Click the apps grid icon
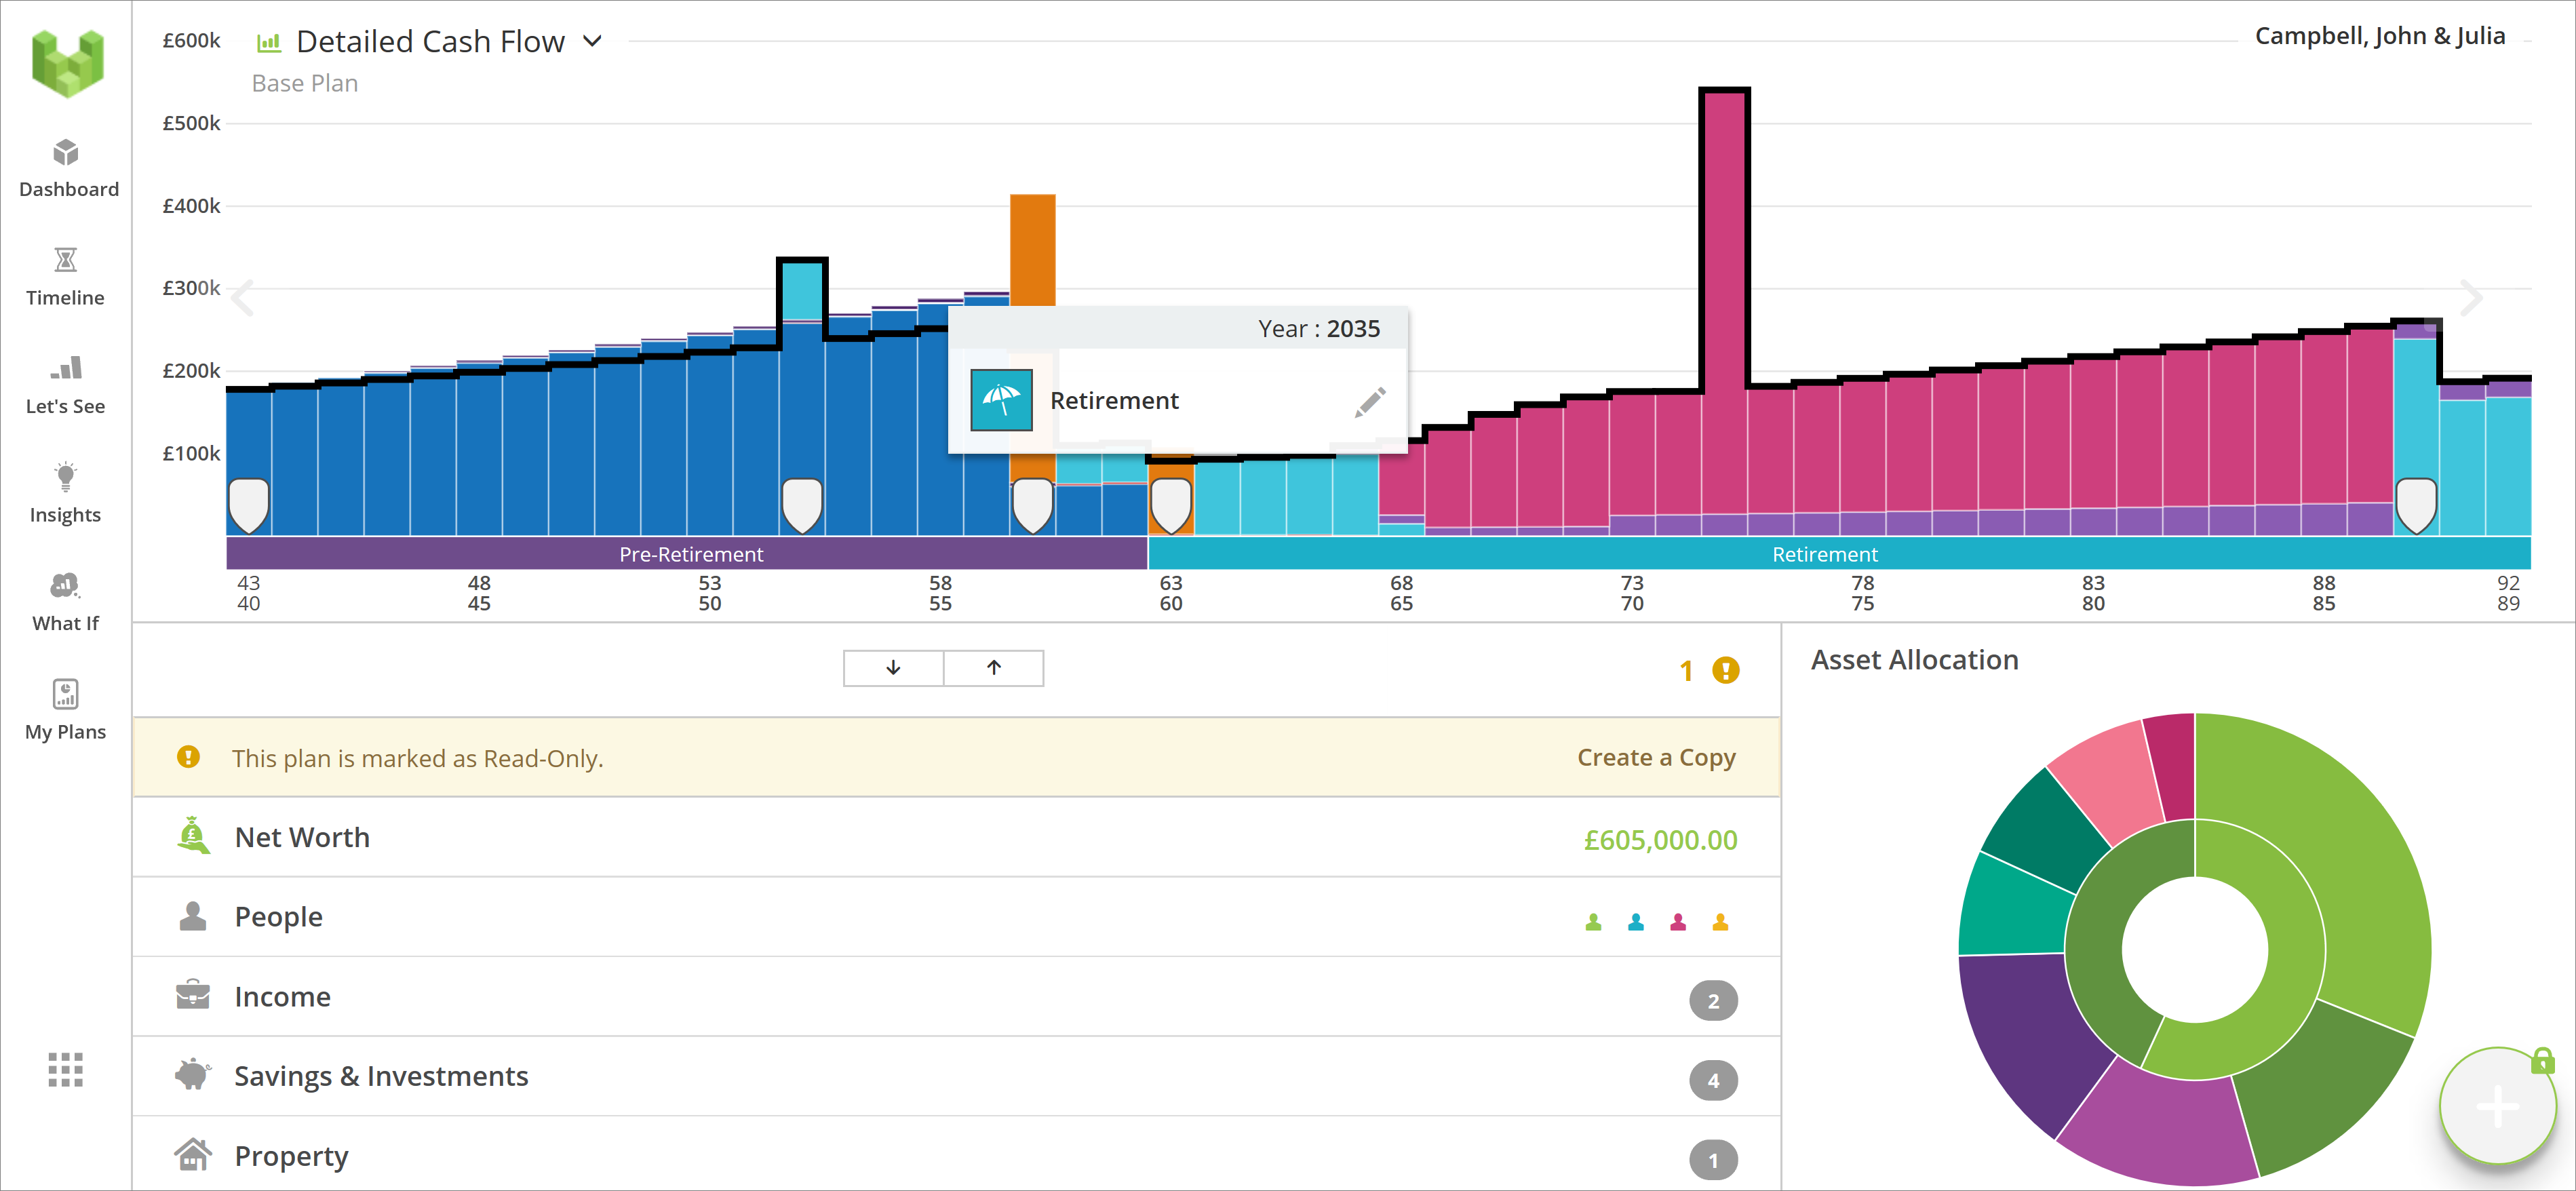Screen dimensions: 2576x1191 point(66,1069)
